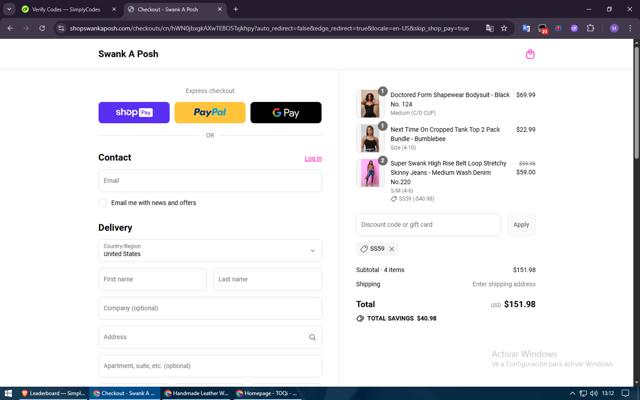640x400 pixels.
Task: Click the Doctored Form Shapewear Bodysuit thumbnail
Action: point(370,104)
